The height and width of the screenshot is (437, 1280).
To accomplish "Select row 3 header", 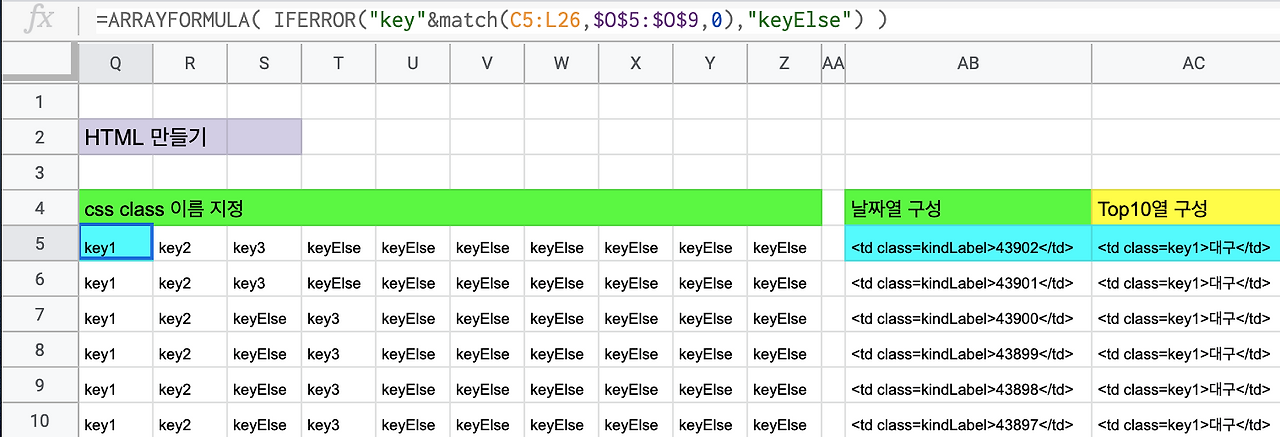I will pos(39,172).
